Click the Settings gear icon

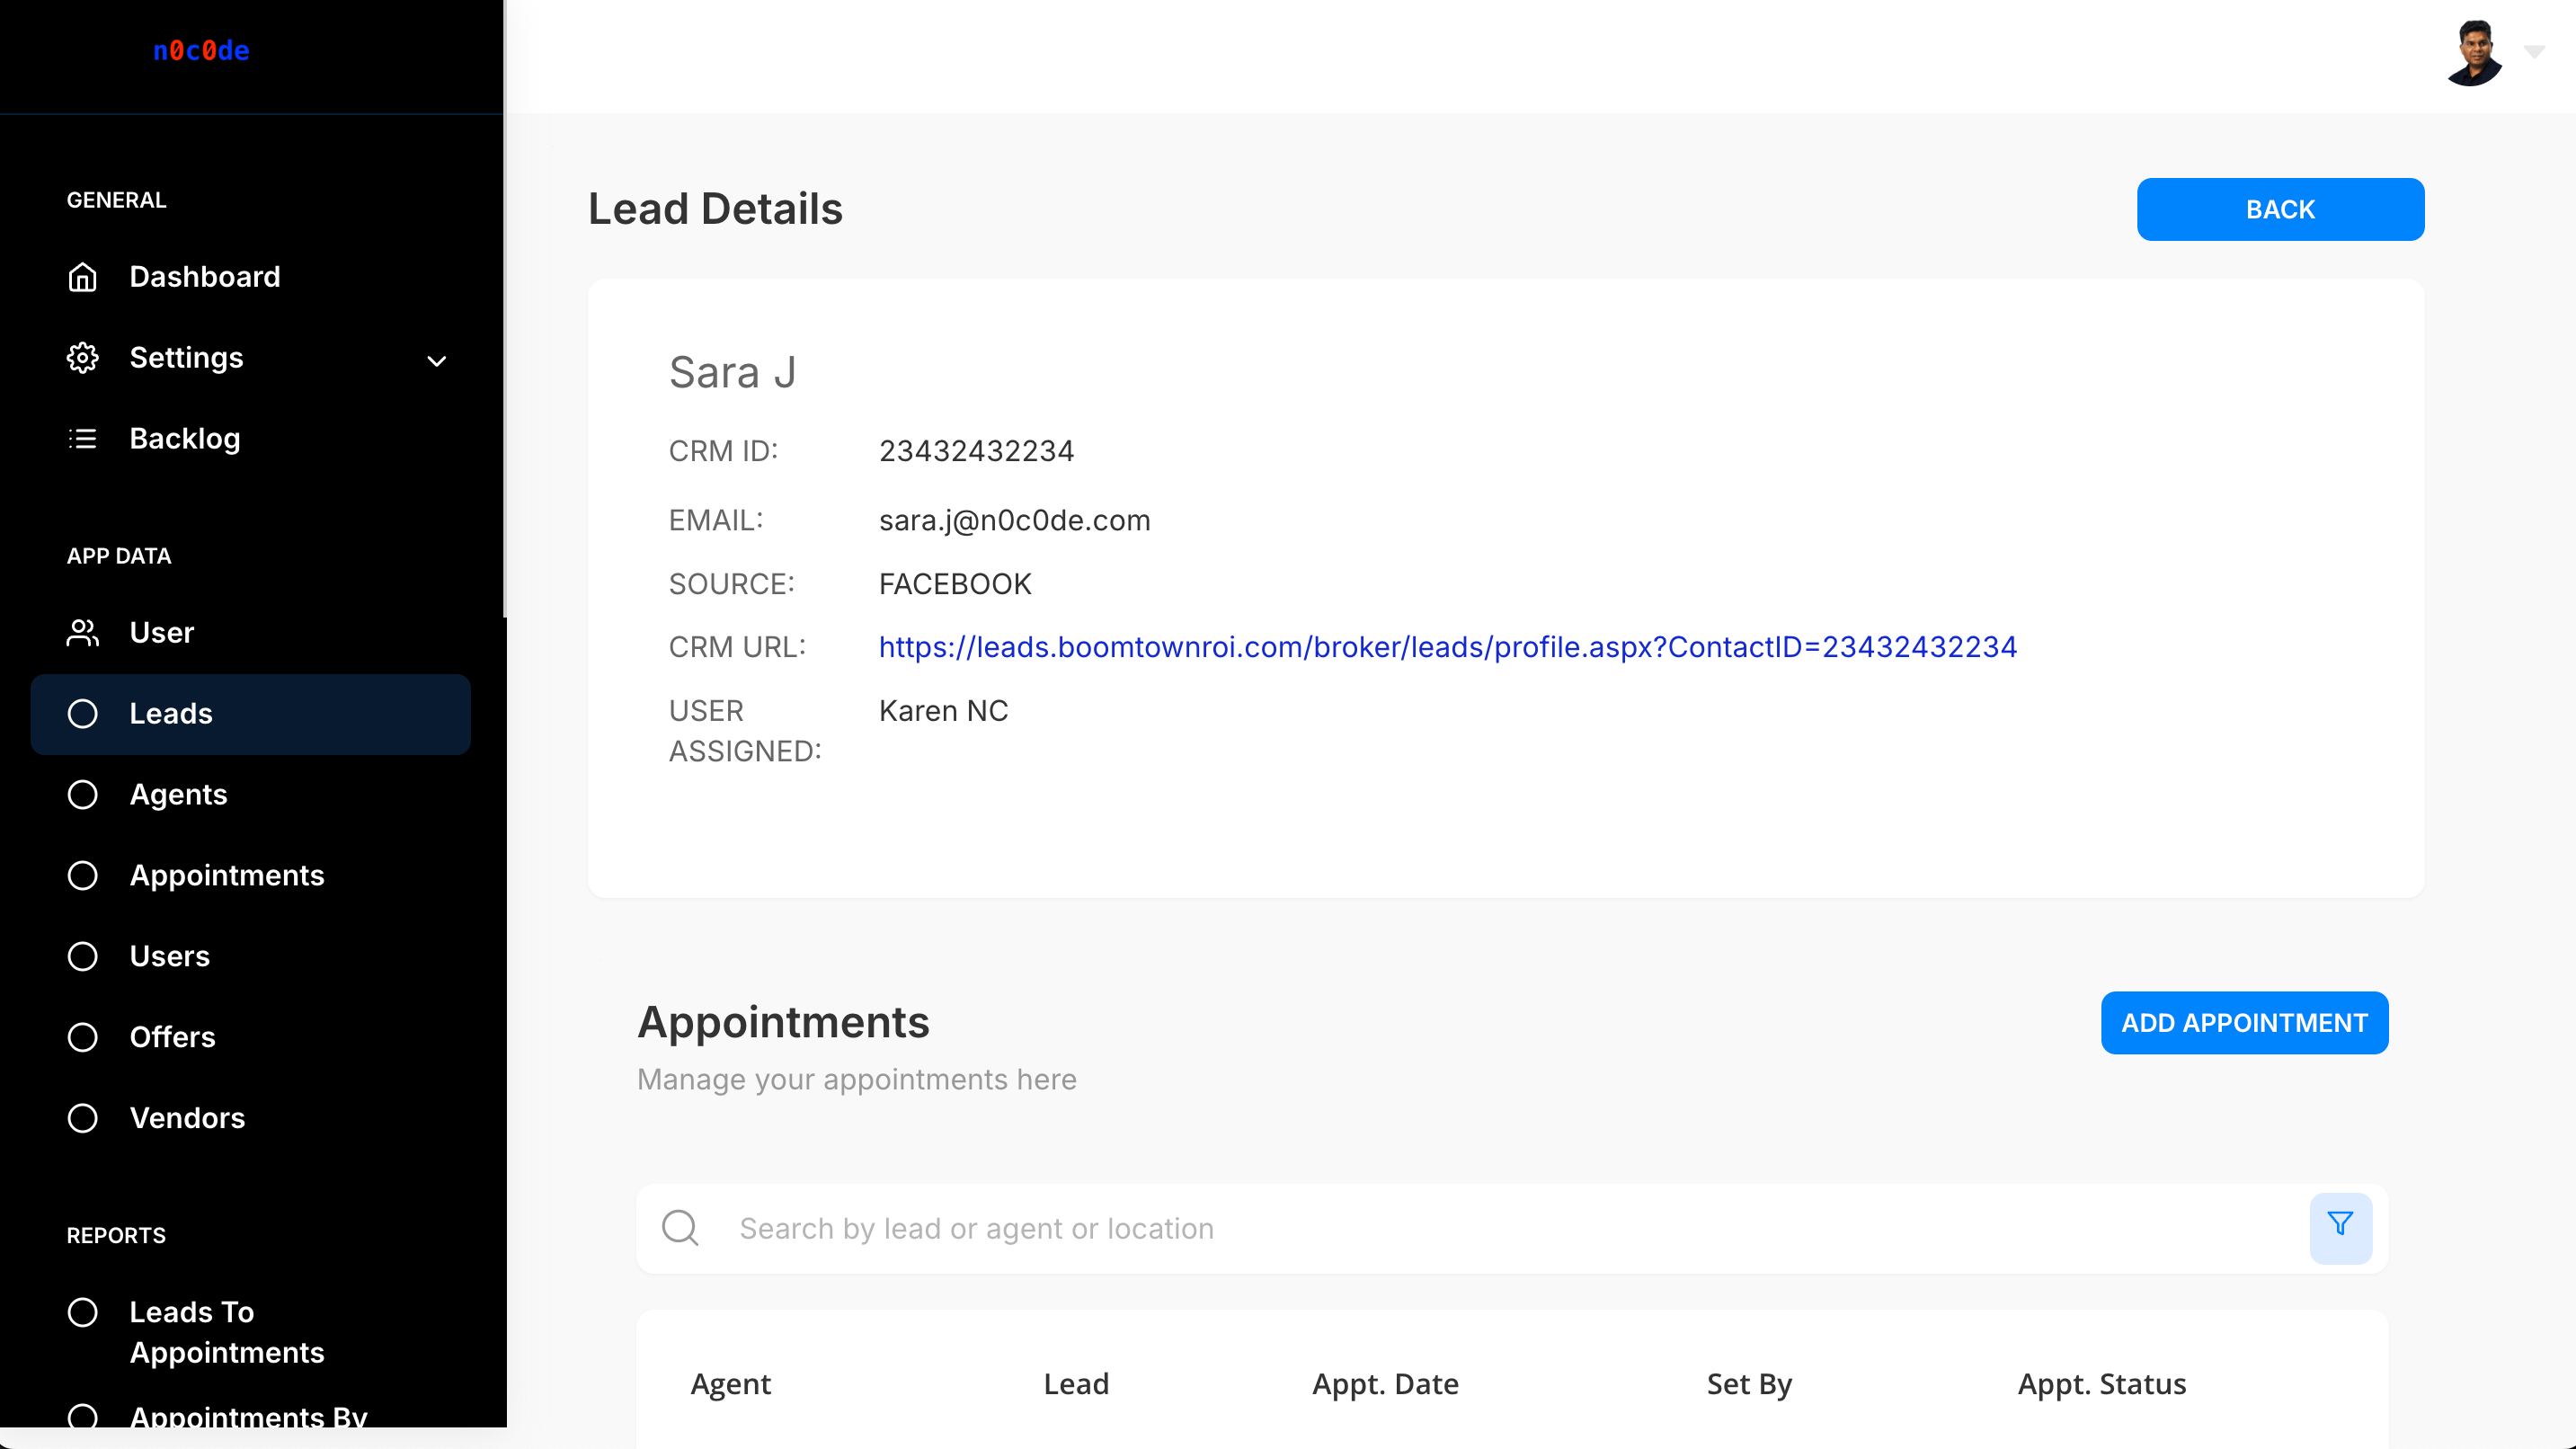(x=82, y=358)
